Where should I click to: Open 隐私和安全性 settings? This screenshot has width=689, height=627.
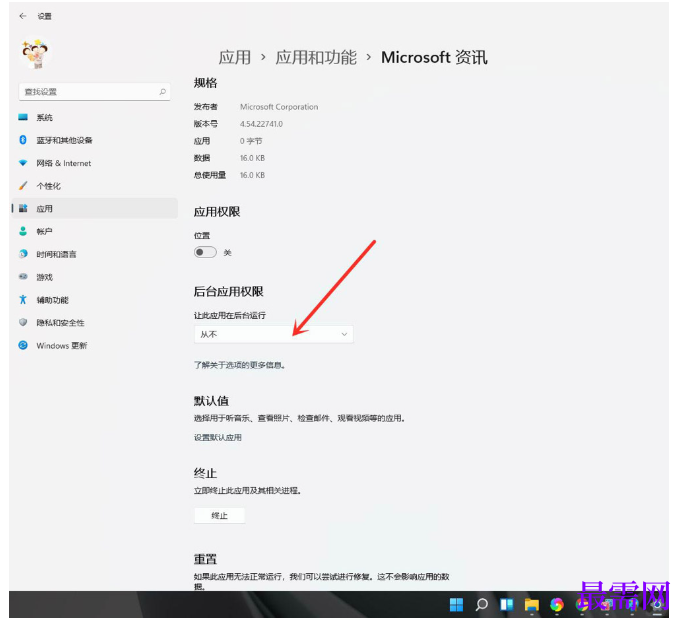[x=95, y=323]
